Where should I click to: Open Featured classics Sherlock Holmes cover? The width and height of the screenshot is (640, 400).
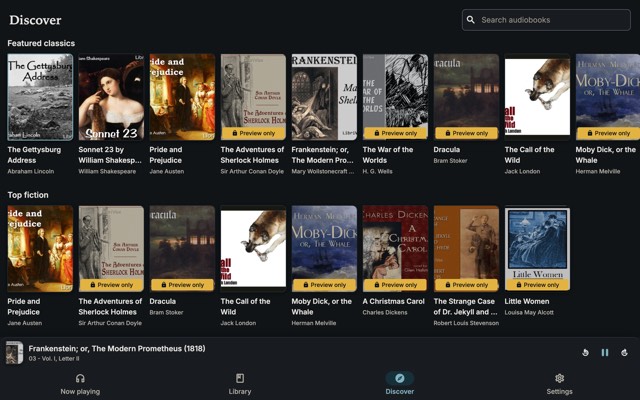point(253,97)
